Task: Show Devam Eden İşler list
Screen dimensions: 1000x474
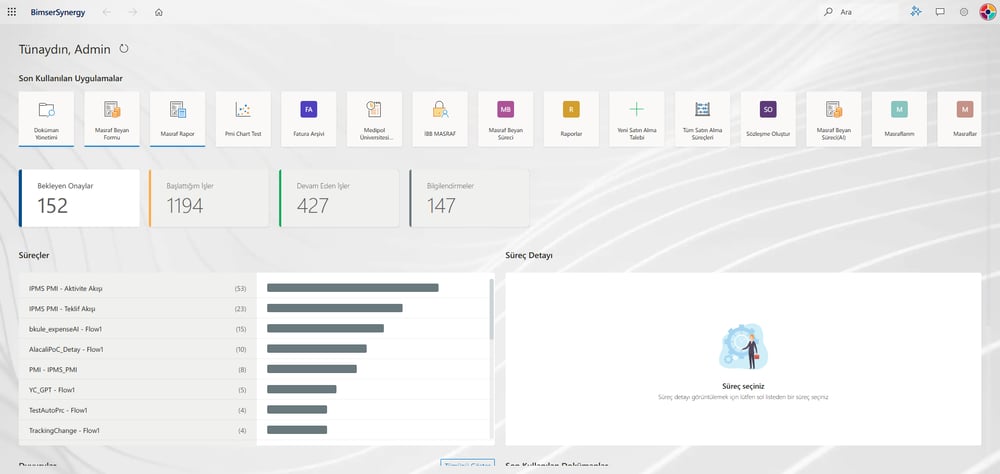Action: click(339, 198)
